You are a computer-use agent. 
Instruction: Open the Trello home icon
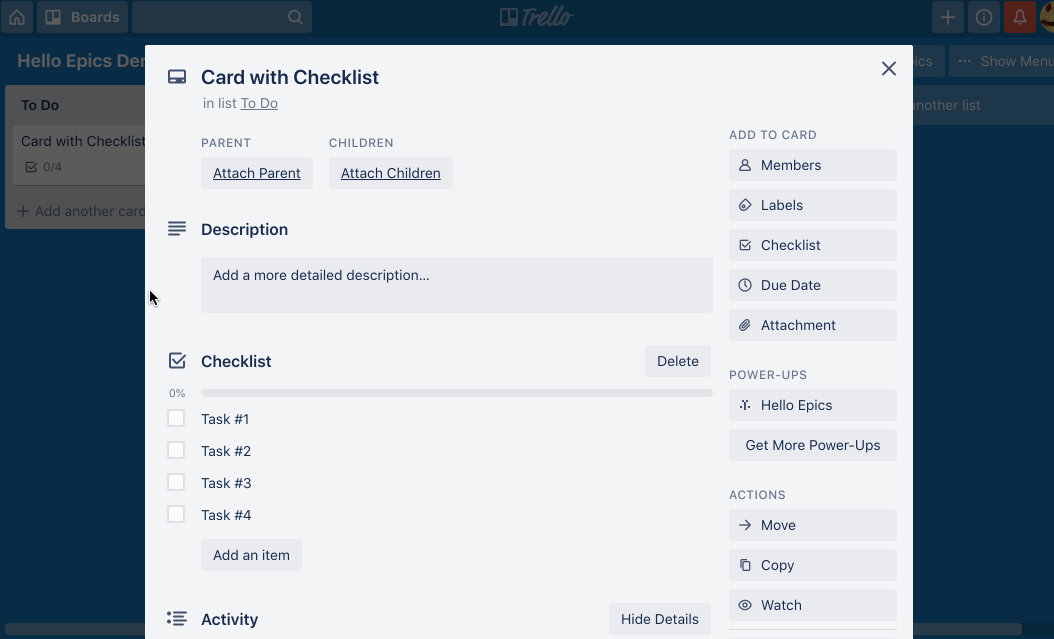[16, 17]
